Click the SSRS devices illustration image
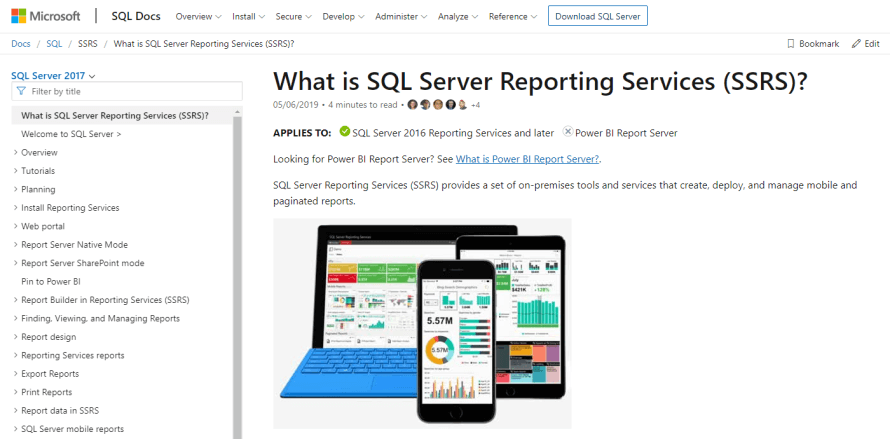This screenshot has height=439, width=890. click(x=422, y=323)
